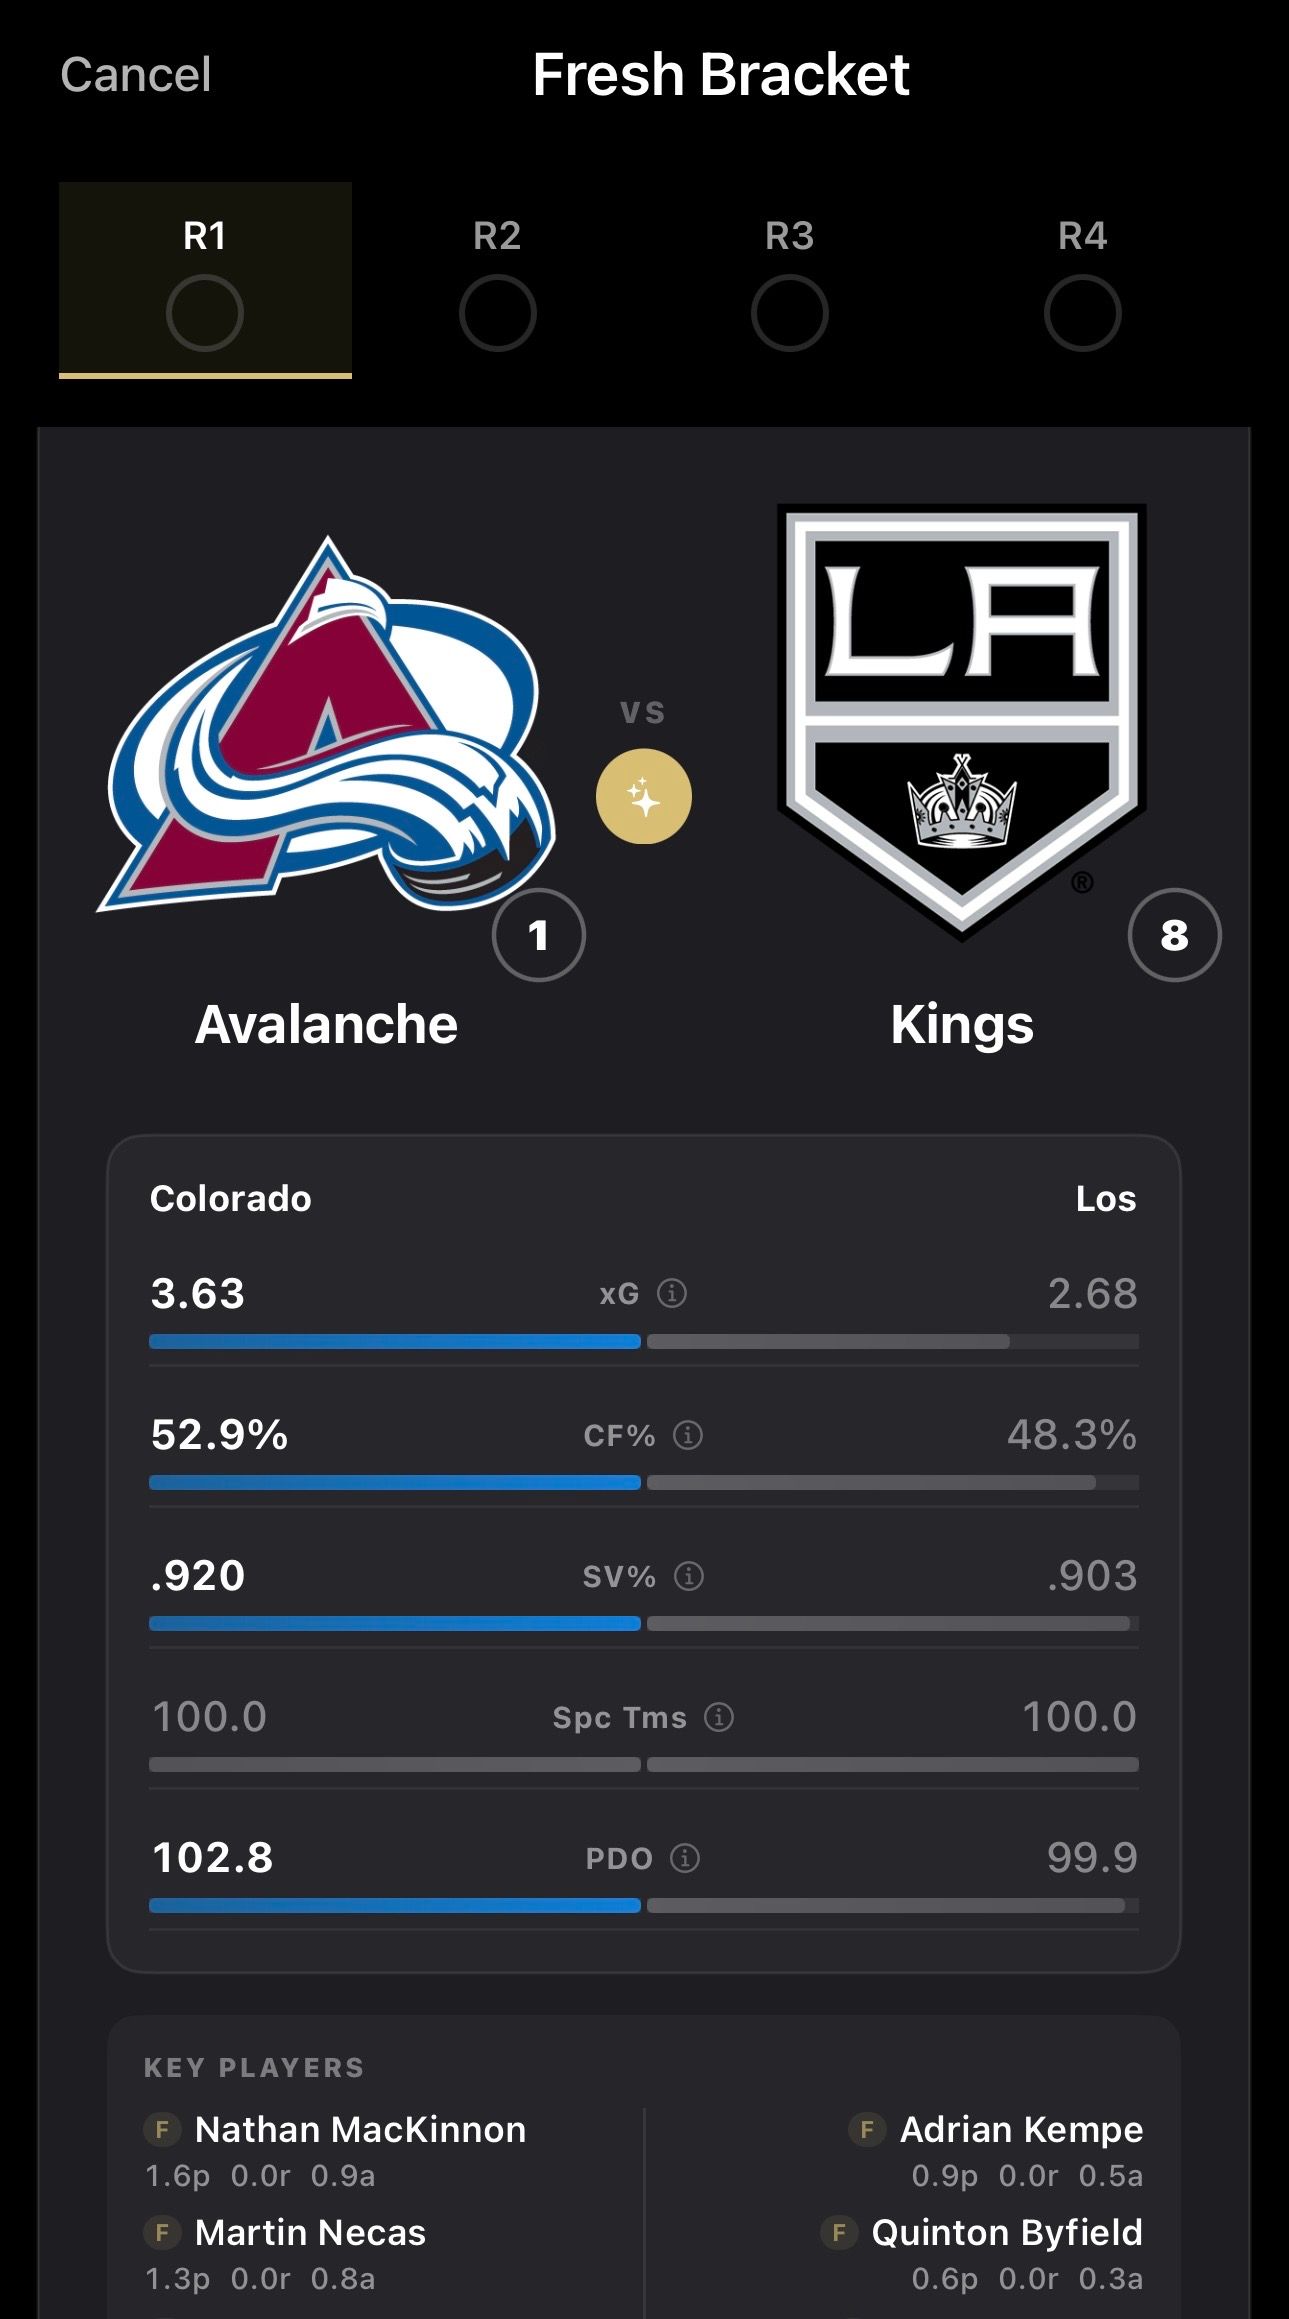Switch to the R1 round tab
The image size is (1289, 2319).
(205, 280)
